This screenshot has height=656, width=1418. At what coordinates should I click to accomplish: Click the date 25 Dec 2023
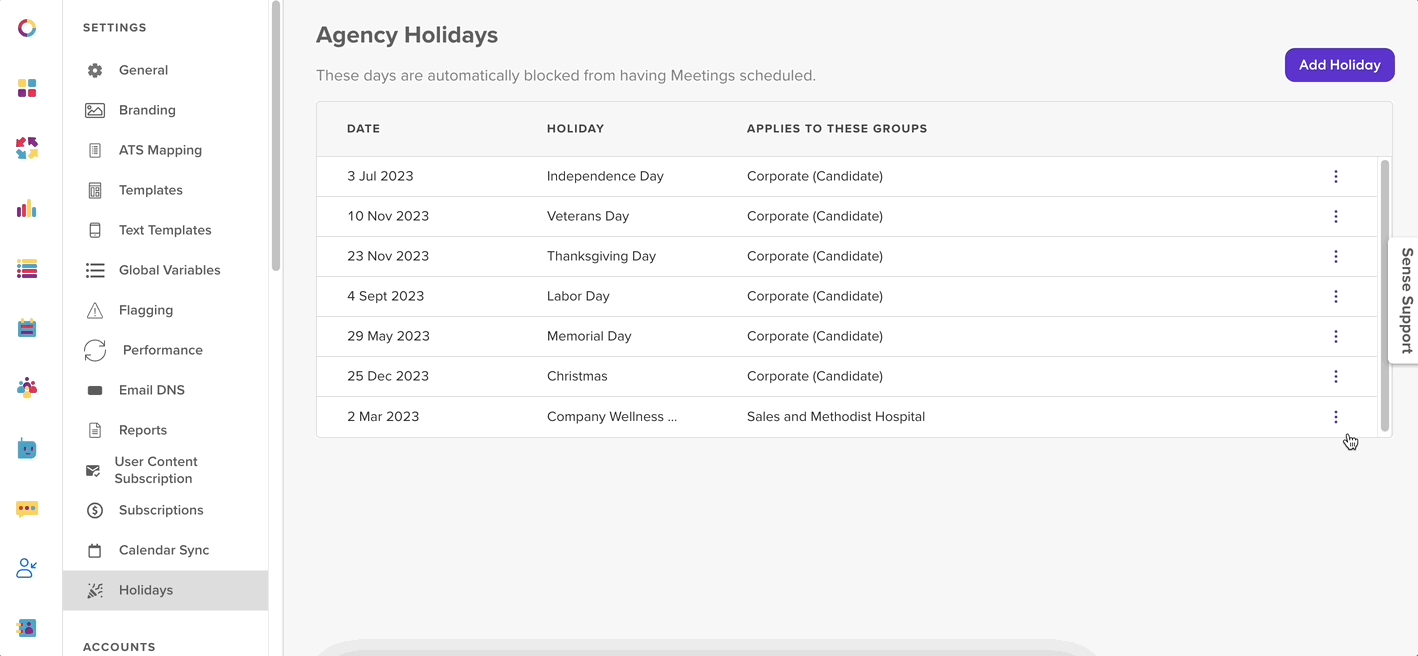(388, 376)
